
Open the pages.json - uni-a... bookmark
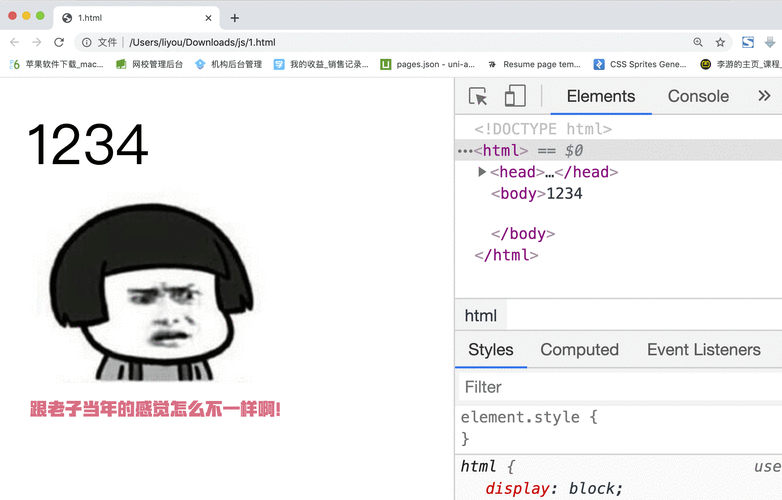tap(427, 64)
